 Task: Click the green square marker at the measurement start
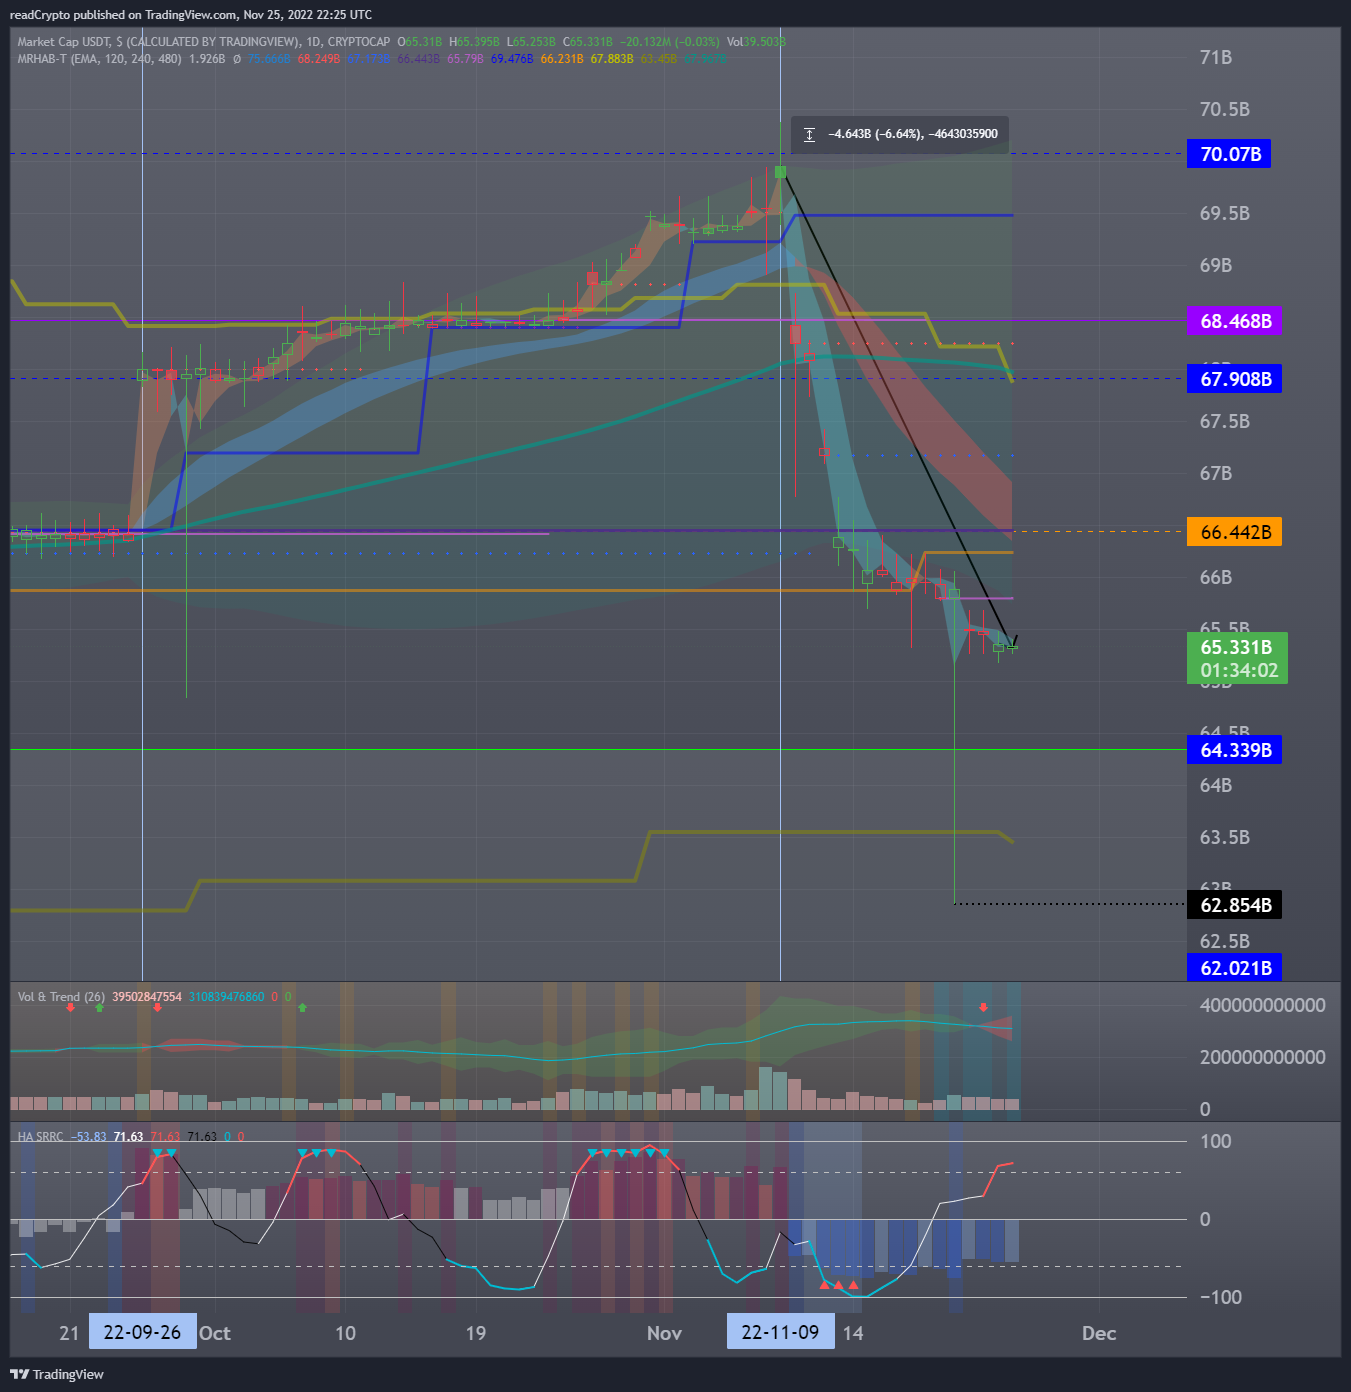pos(780,172)
